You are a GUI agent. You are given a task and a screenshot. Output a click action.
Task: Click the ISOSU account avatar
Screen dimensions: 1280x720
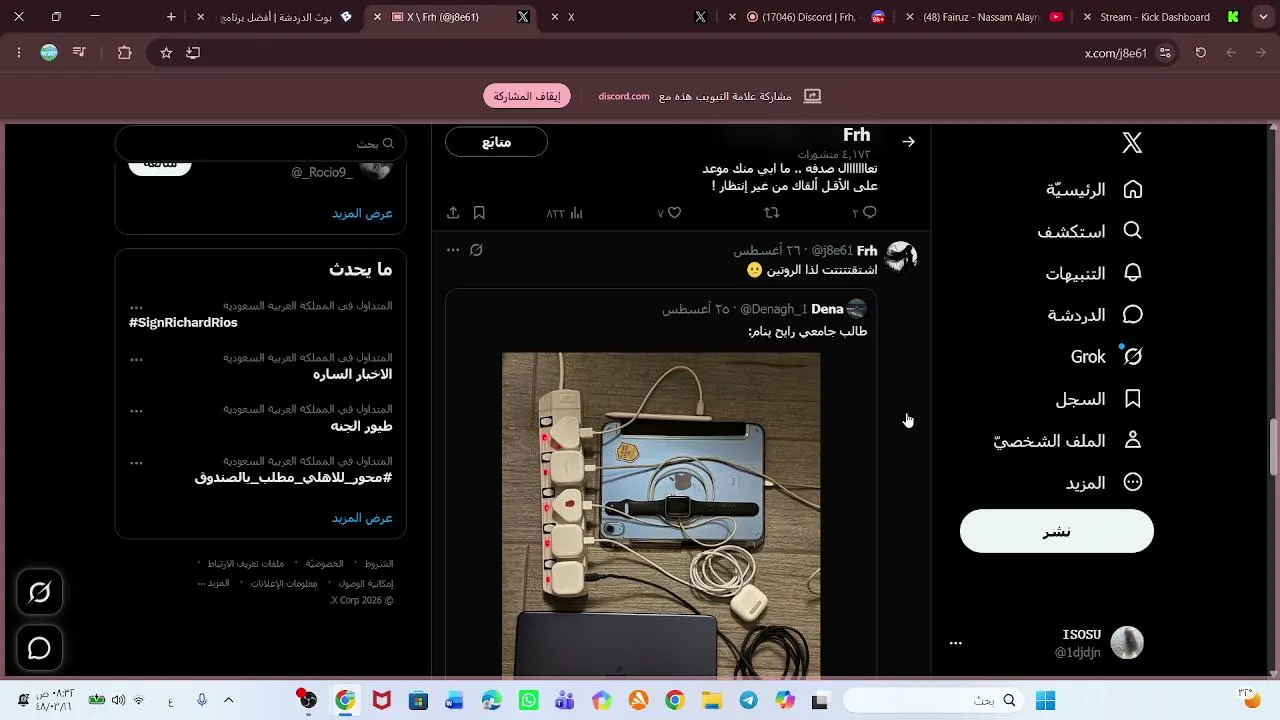1127,643
